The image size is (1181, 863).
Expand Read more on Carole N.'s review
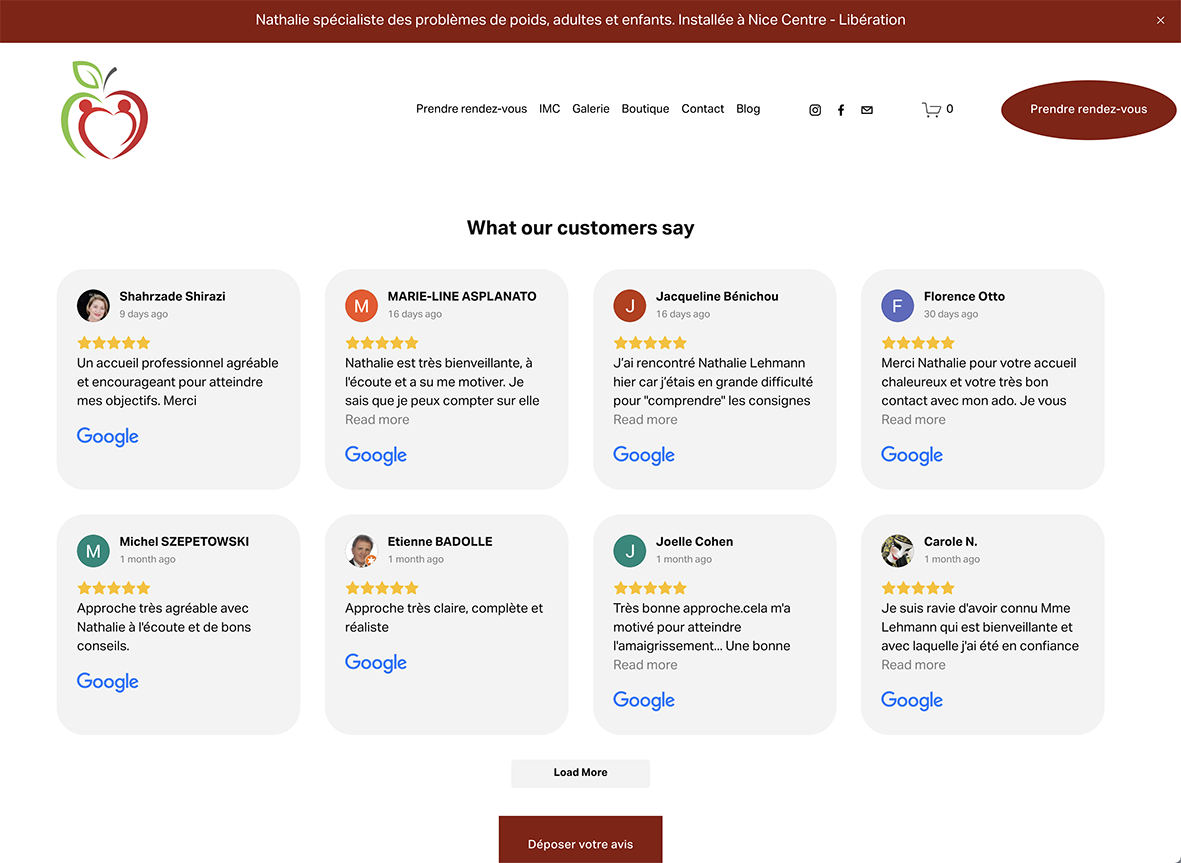pyautogui.click(x=914, y=665)
